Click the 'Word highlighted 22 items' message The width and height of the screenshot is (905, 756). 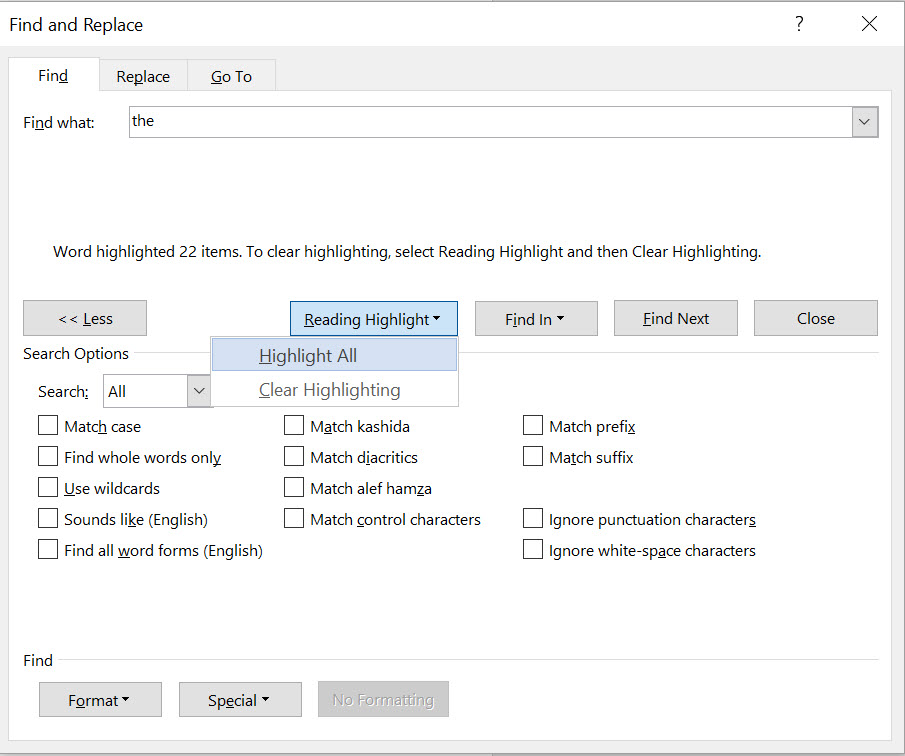[407, 252]
